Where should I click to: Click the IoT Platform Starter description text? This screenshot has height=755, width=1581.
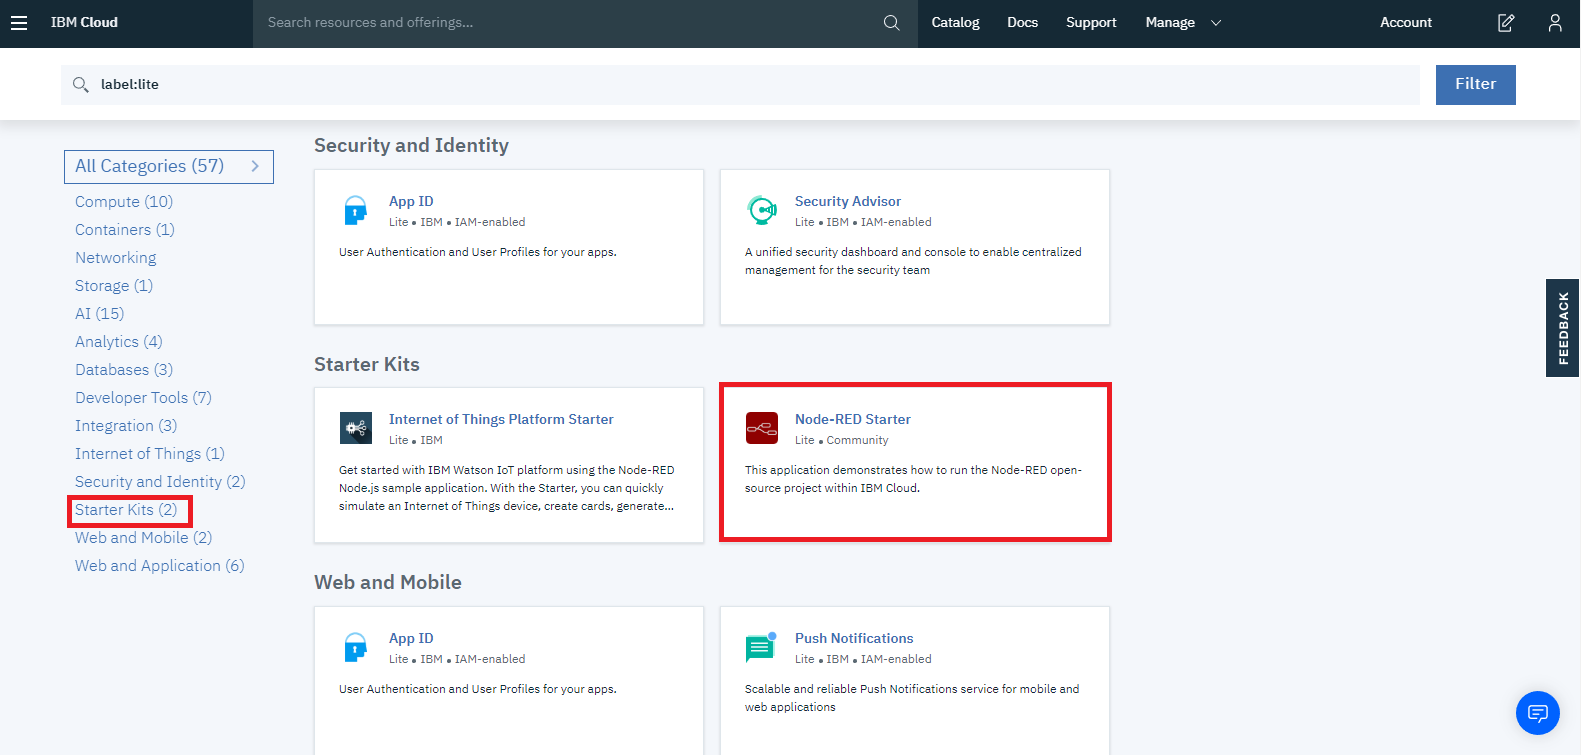point(507,488)
